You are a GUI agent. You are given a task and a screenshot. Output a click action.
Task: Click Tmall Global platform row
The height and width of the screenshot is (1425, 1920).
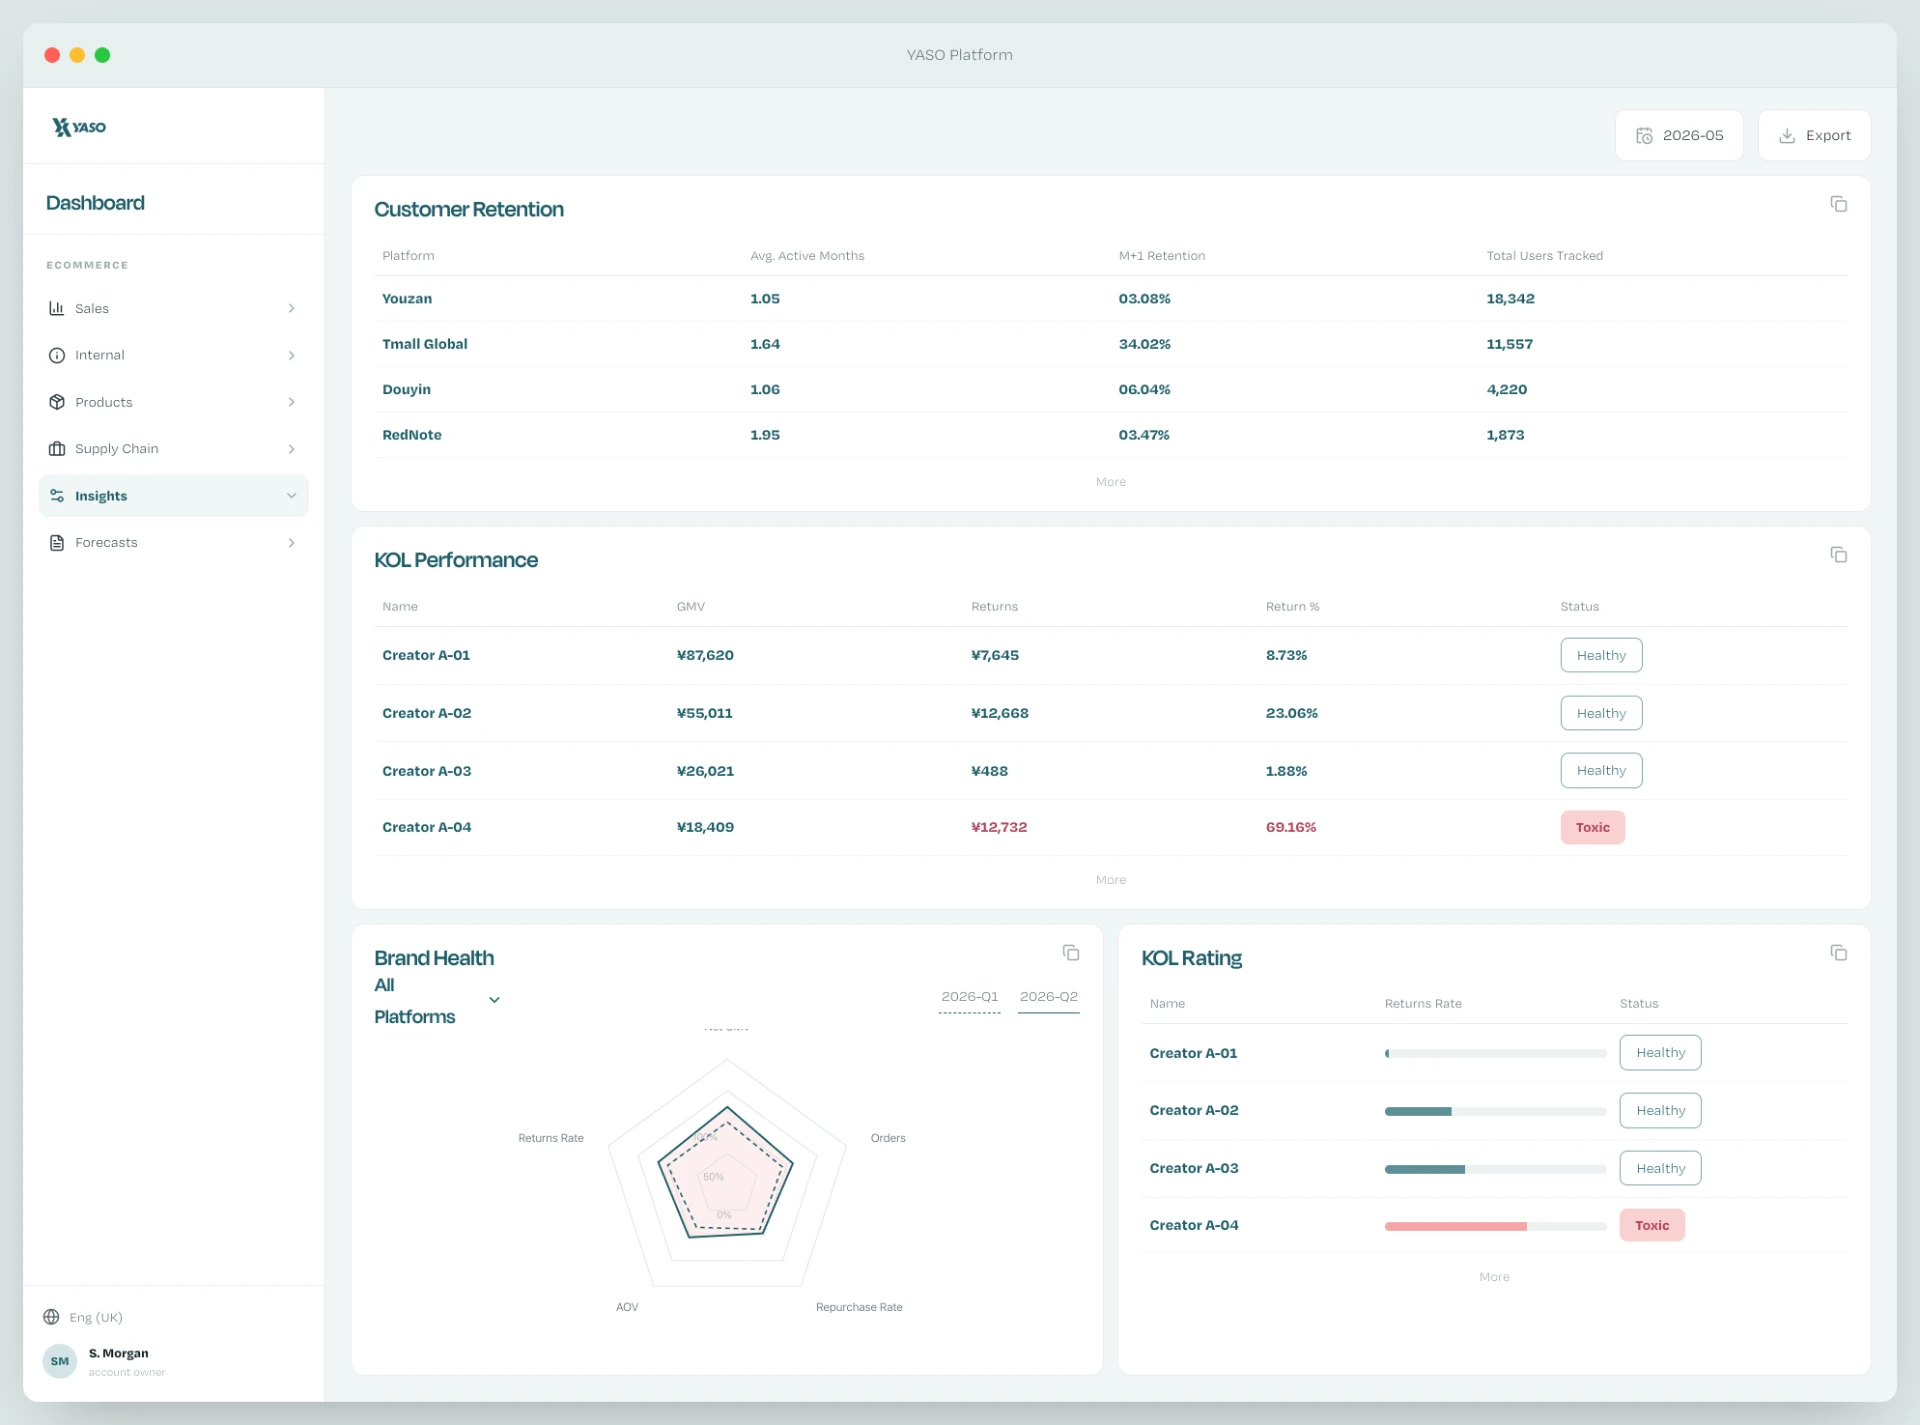pos(1110,344)
